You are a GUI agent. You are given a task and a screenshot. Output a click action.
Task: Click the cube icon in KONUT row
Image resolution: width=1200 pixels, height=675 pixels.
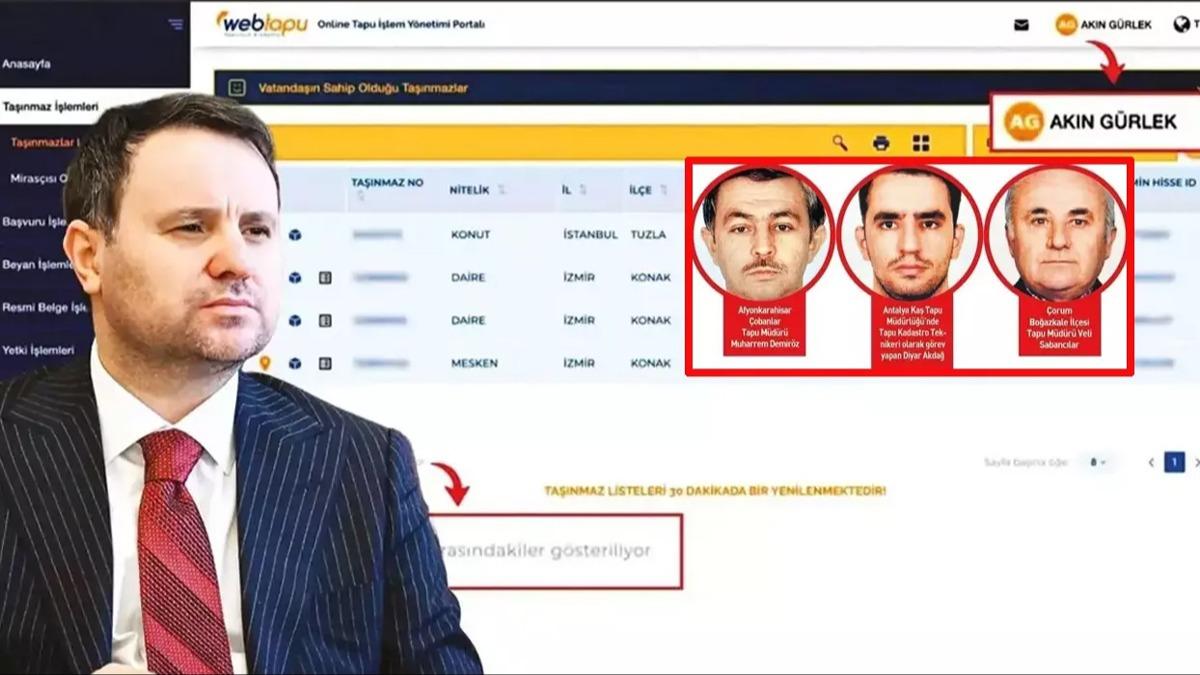295,235
